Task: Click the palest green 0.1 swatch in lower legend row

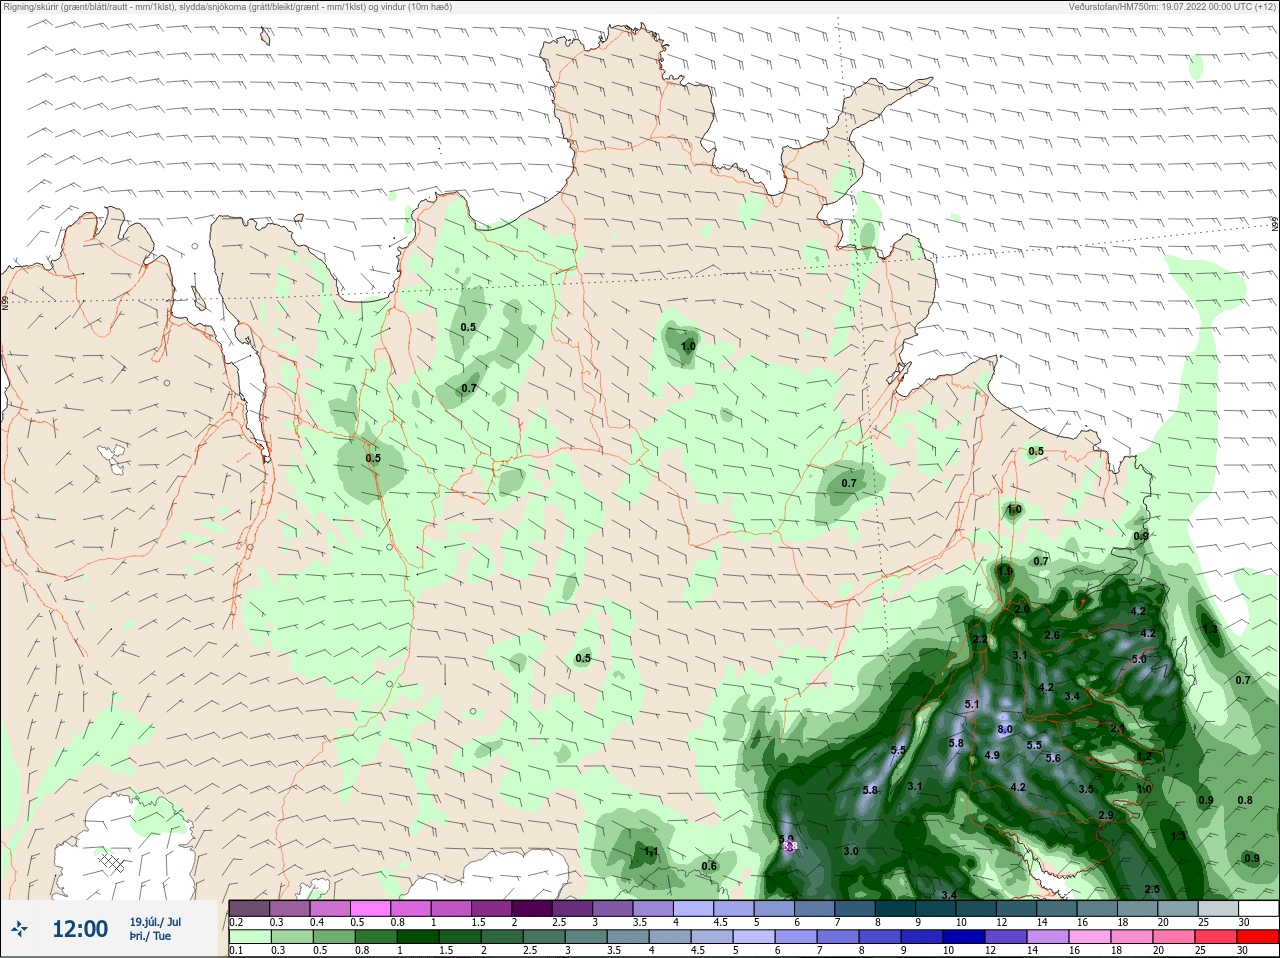Action: pyautogui.click(x=249, y=937)
